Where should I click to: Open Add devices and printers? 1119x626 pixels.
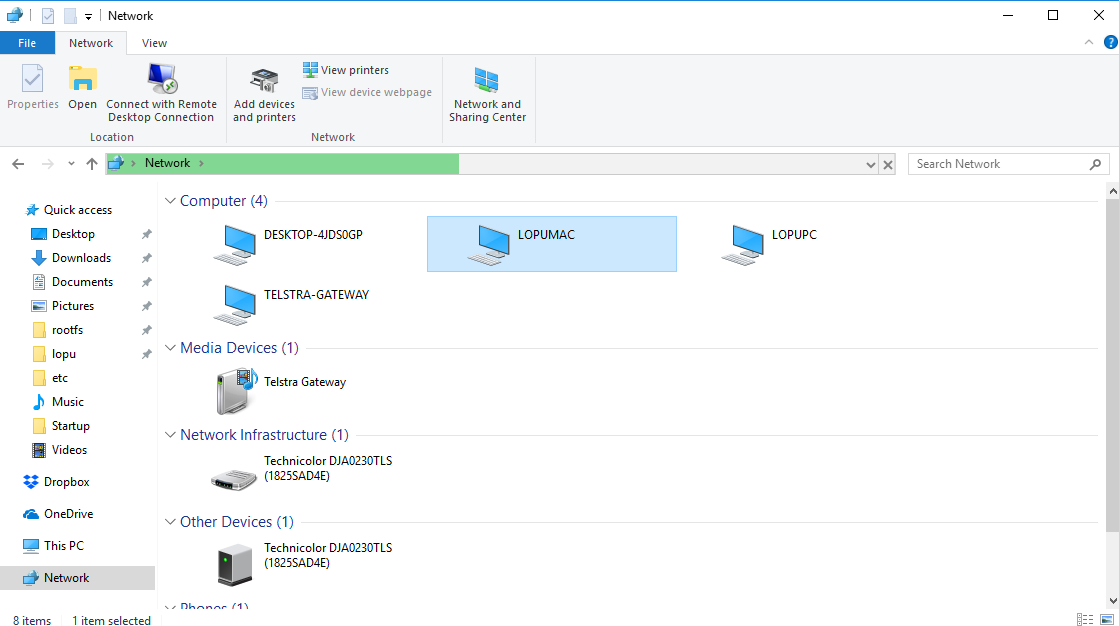tap(263, 90)
